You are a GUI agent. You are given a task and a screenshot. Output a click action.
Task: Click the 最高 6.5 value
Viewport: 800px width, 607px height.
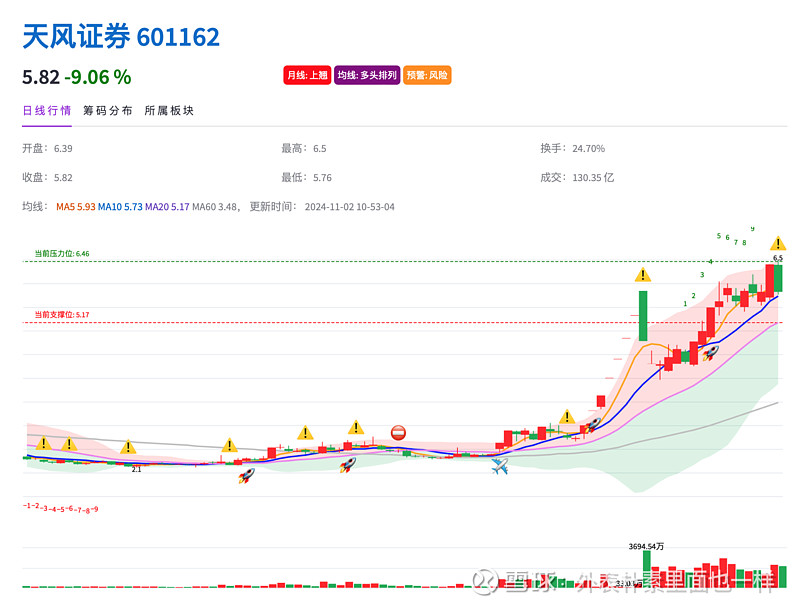(320, 148)
